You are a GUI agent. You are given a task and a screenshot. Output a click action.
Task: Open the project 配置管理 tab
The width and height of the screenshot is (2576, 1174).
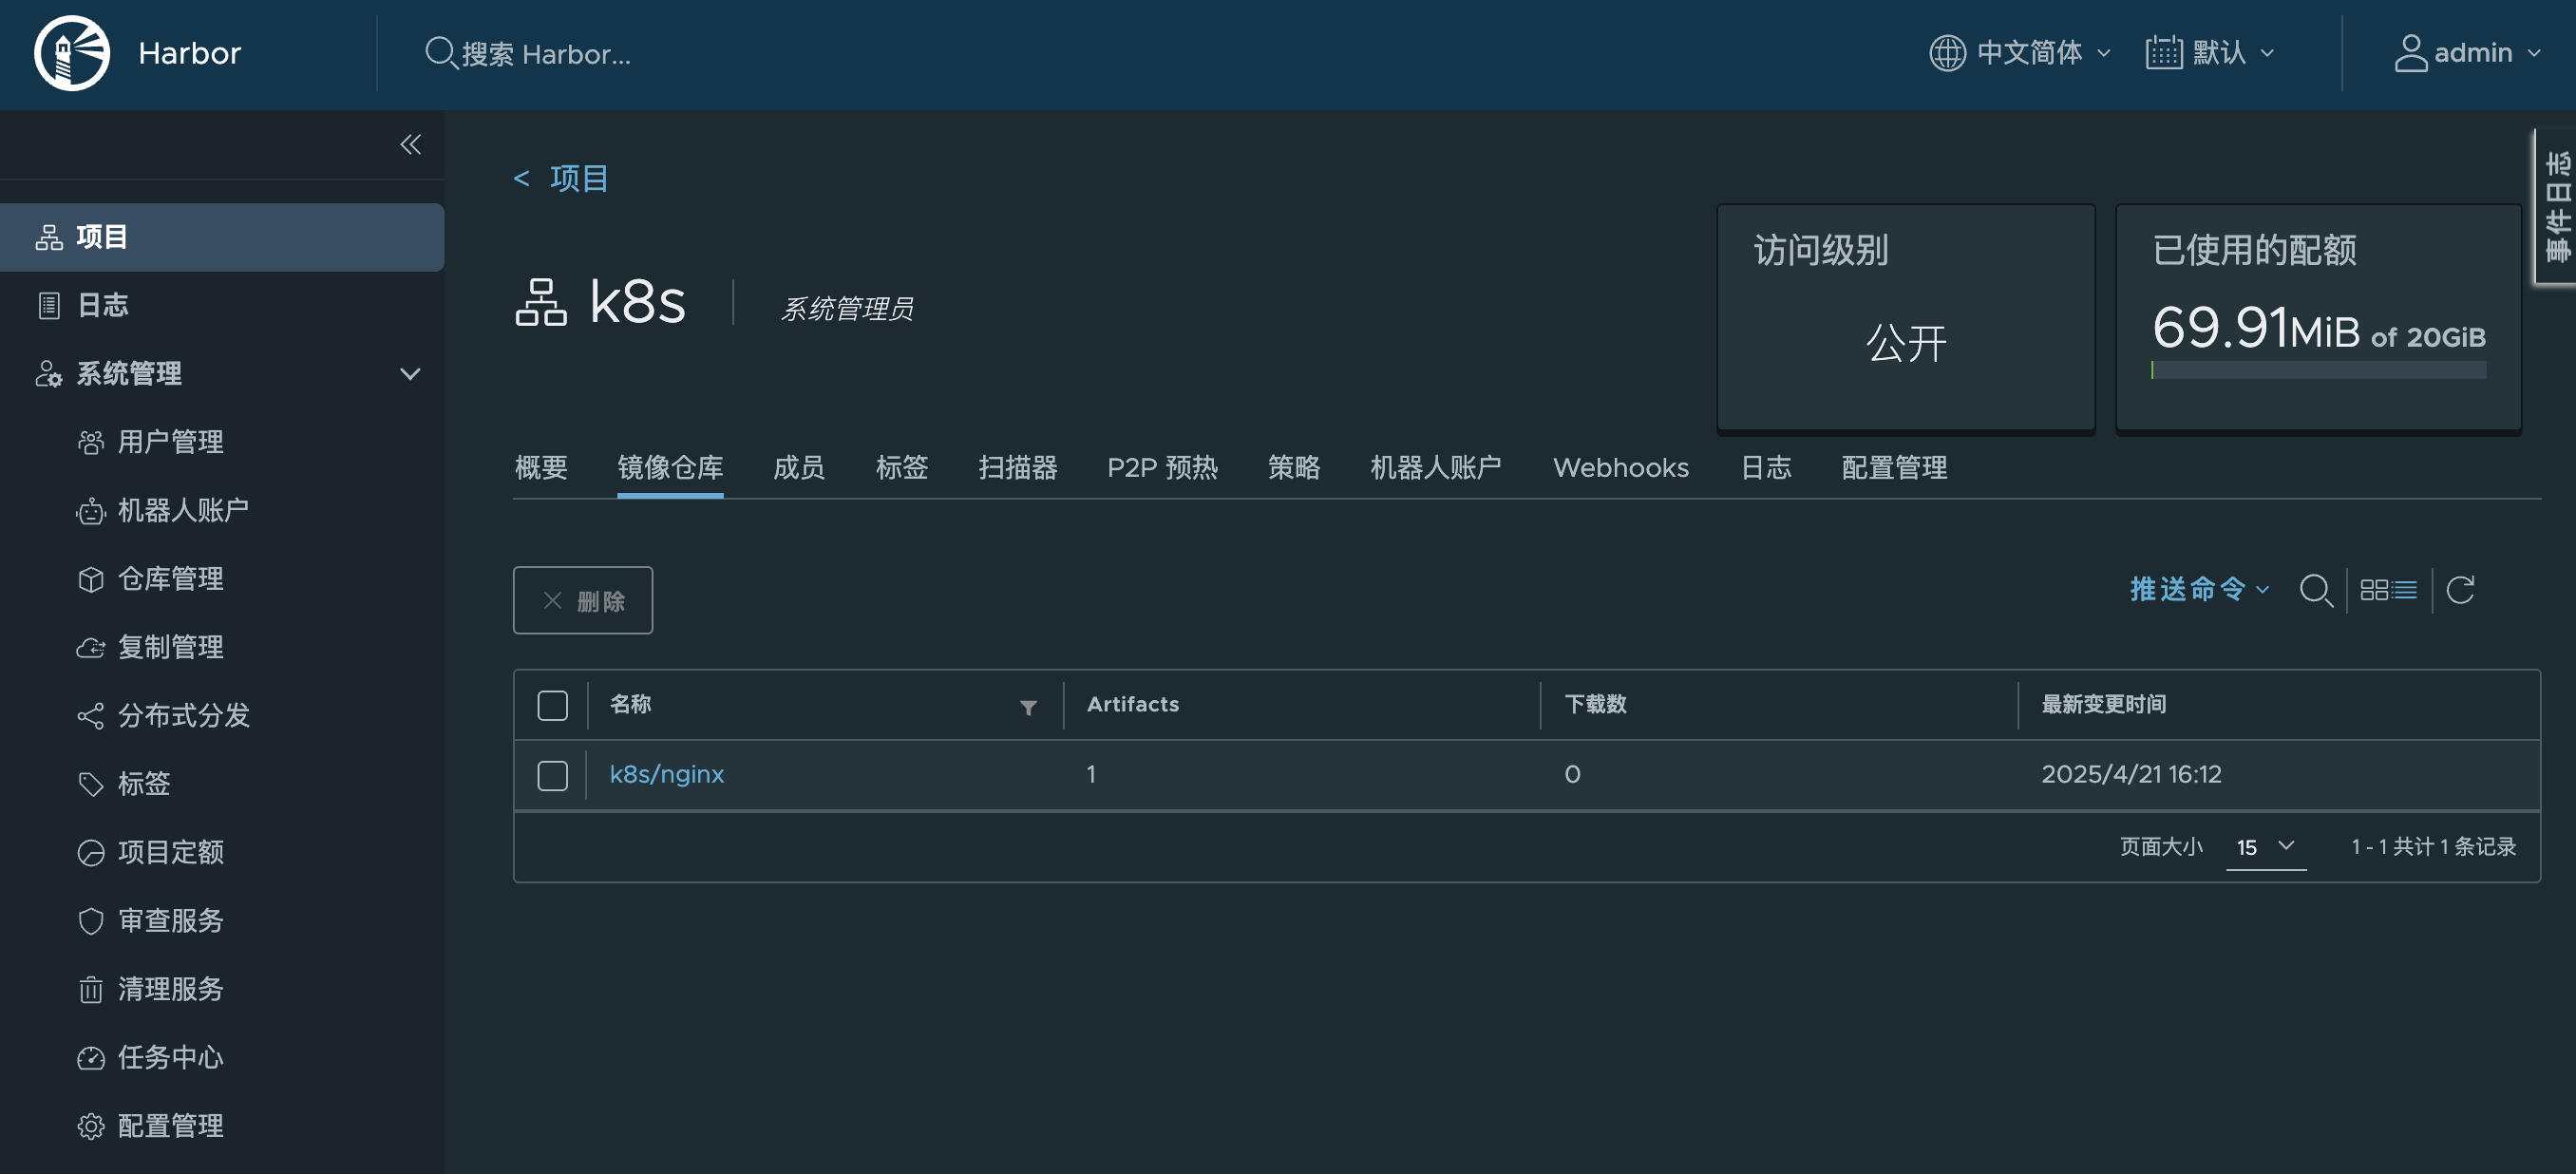[x=1894, y=468]
